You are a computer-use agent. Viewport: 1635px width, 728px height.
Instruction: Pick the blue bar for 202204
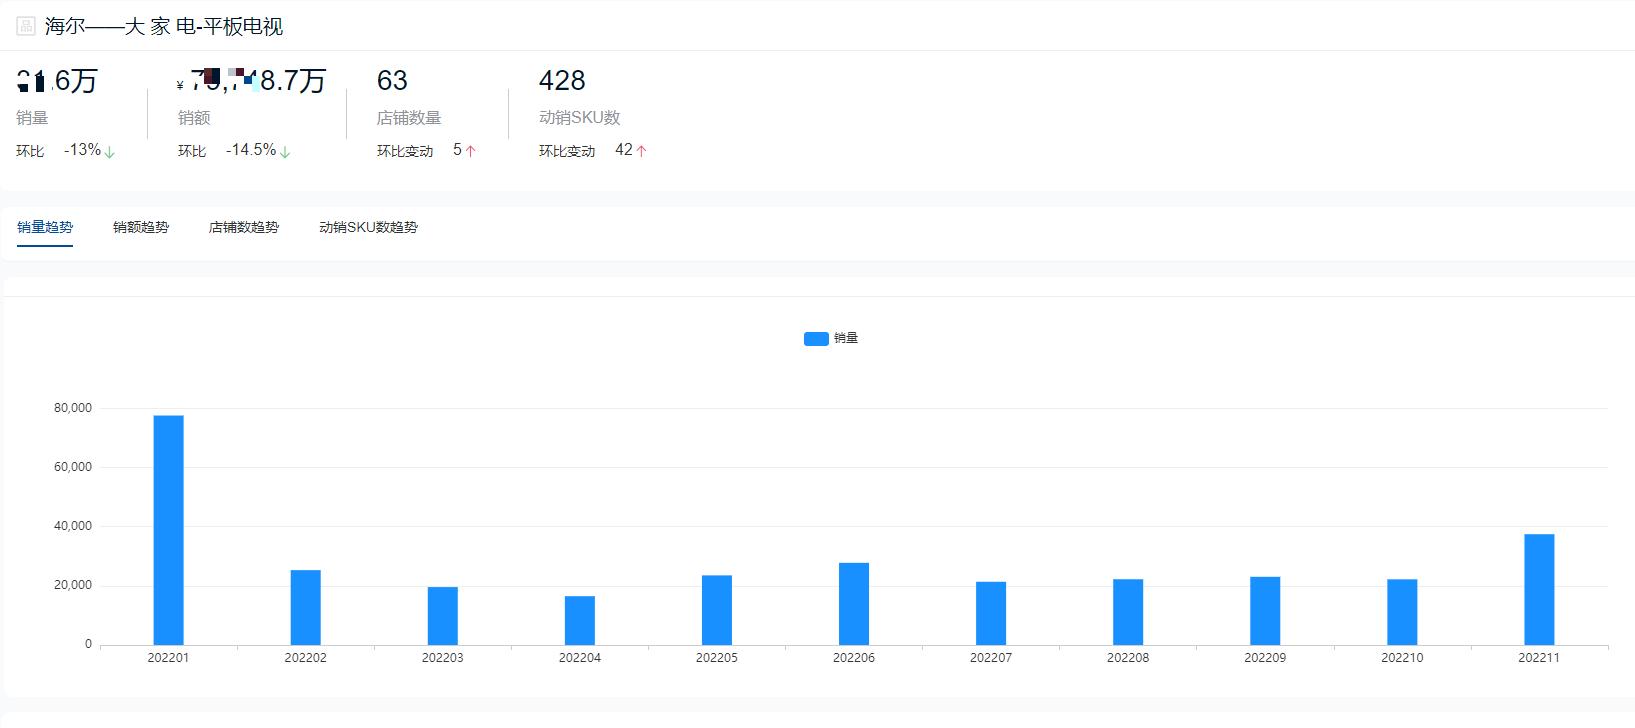[x=580, y=620]
